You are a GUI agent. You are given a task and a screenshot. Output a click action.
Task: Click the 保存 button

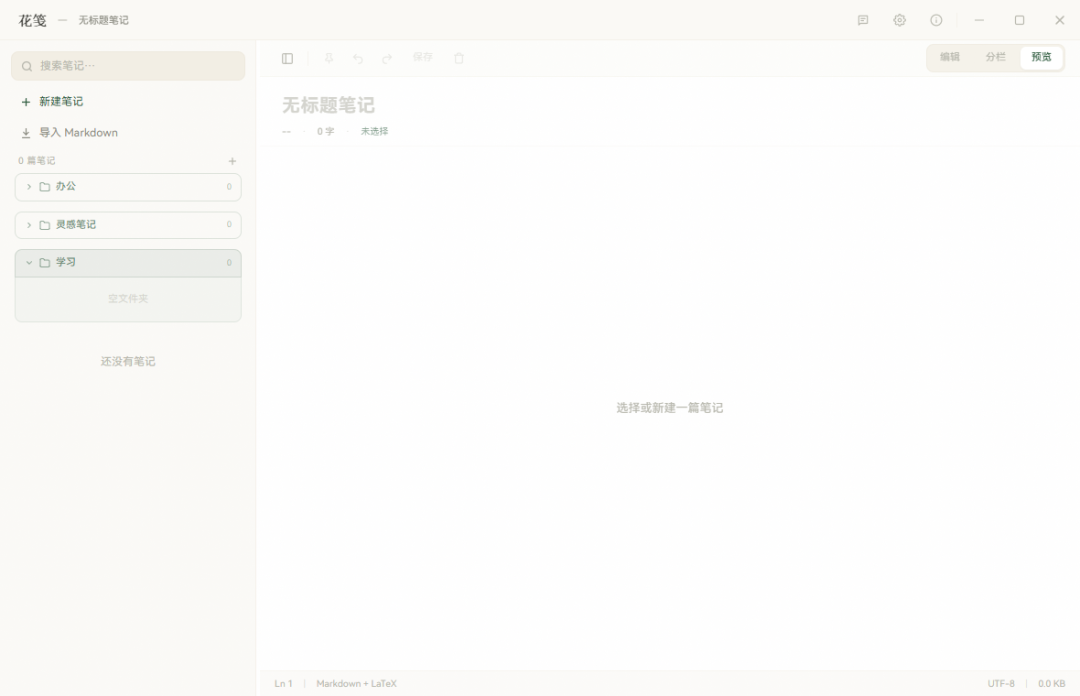[422, 57]
